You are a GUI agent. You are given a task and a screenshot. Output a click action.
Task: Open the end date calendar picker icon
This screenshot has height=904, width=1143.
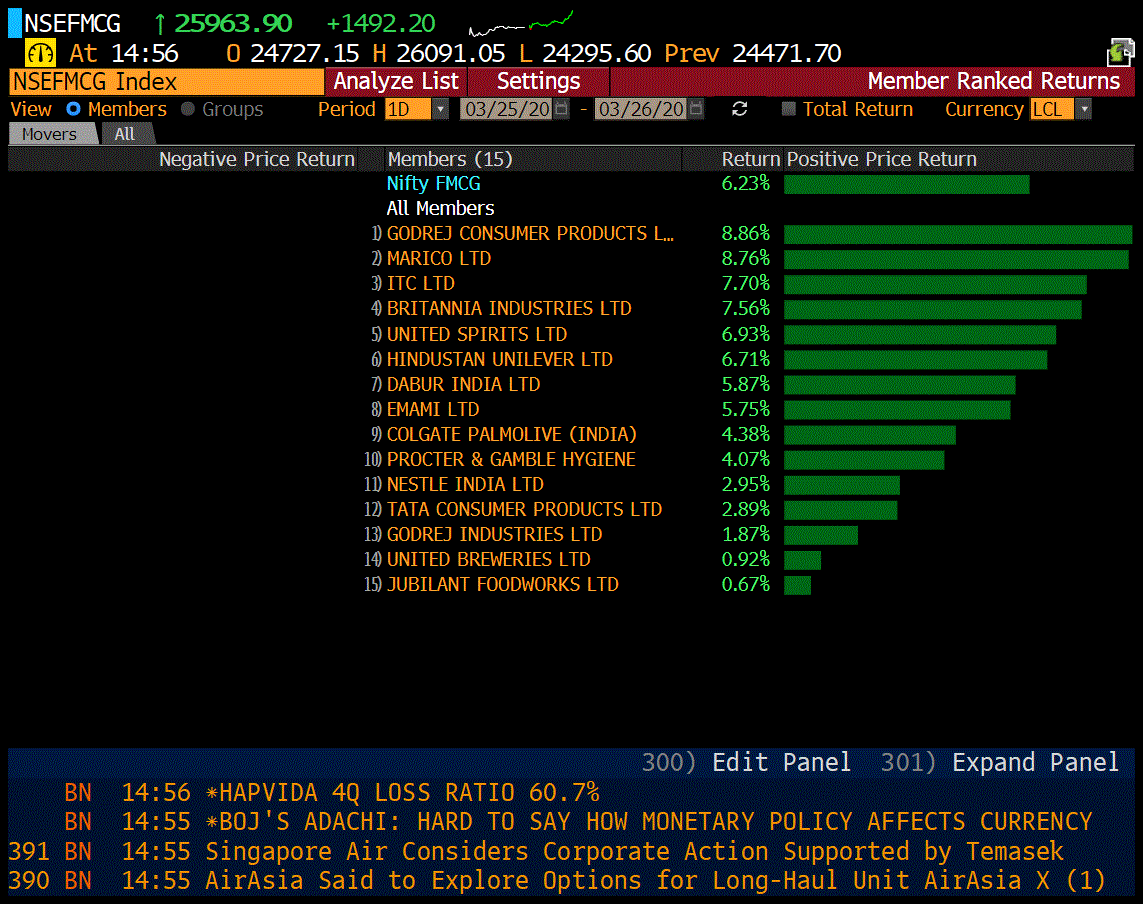click(x=696, y=109)
